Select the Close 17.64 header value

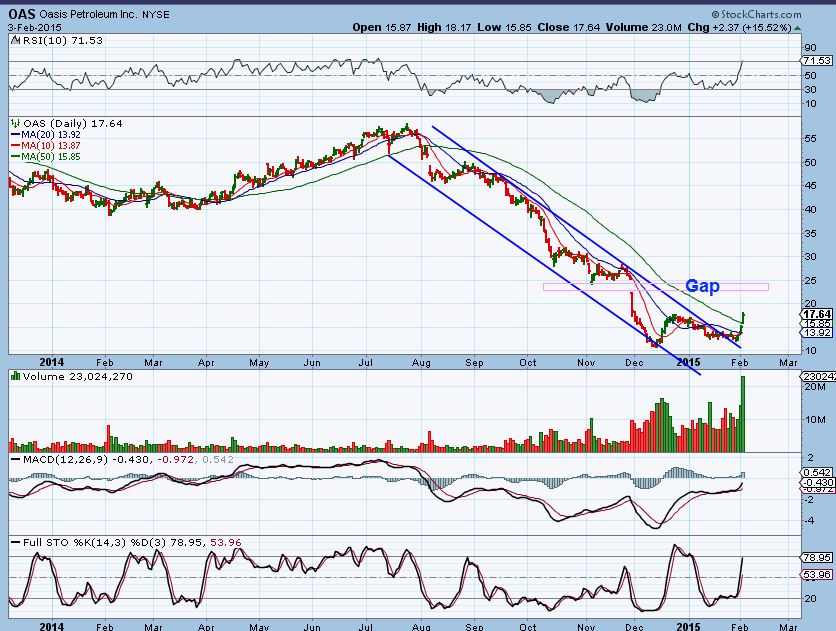569,27
